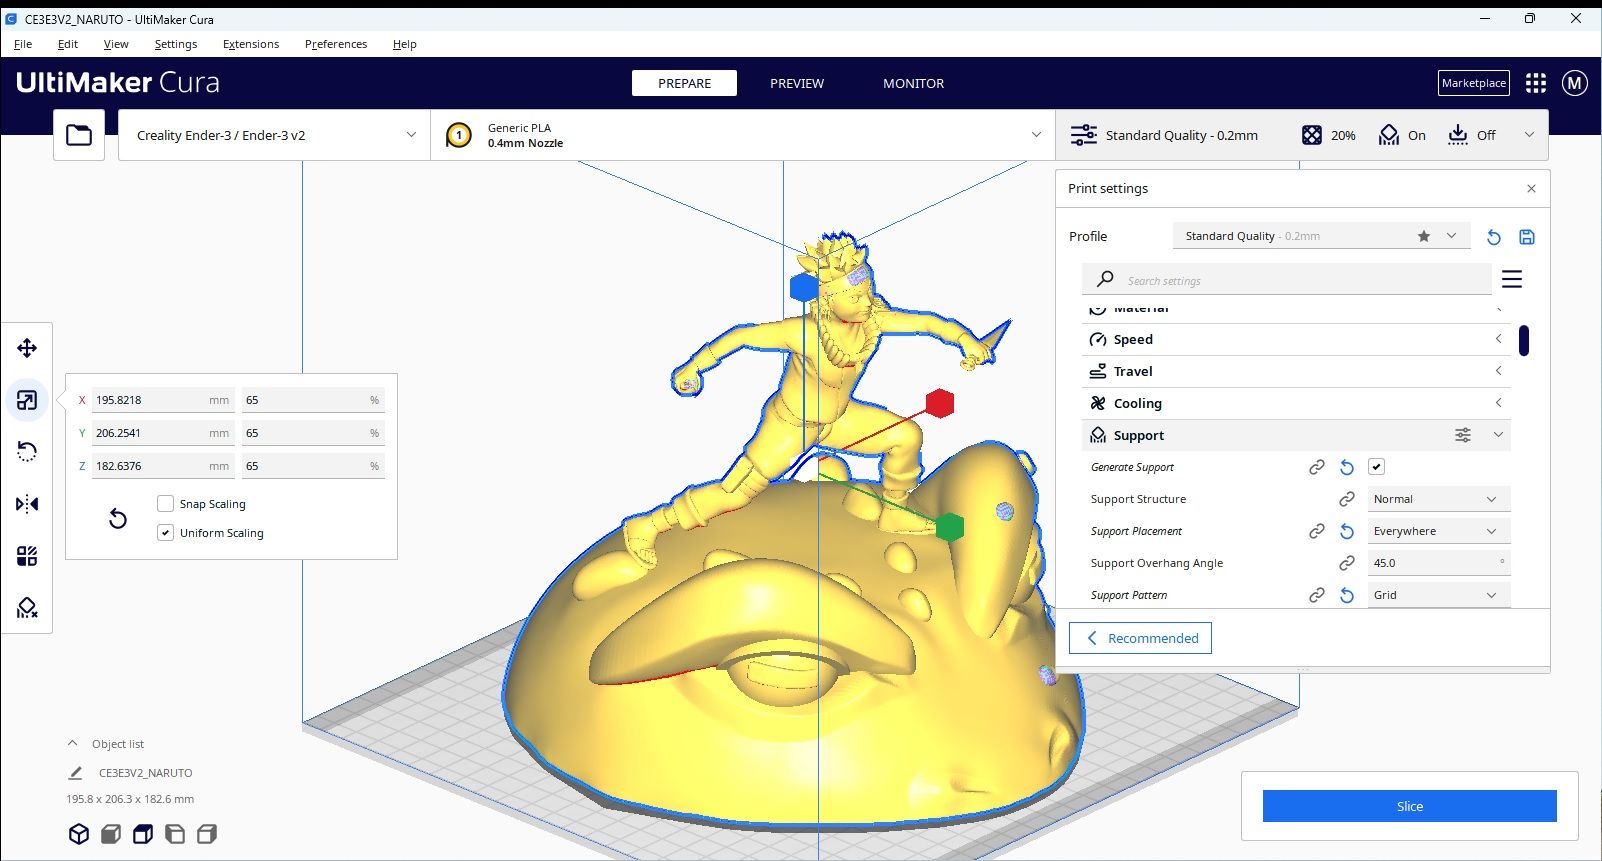Switch to the PREVIEW stage
This screenshot has height=861, width=1602.
click(x=797, y=83)
